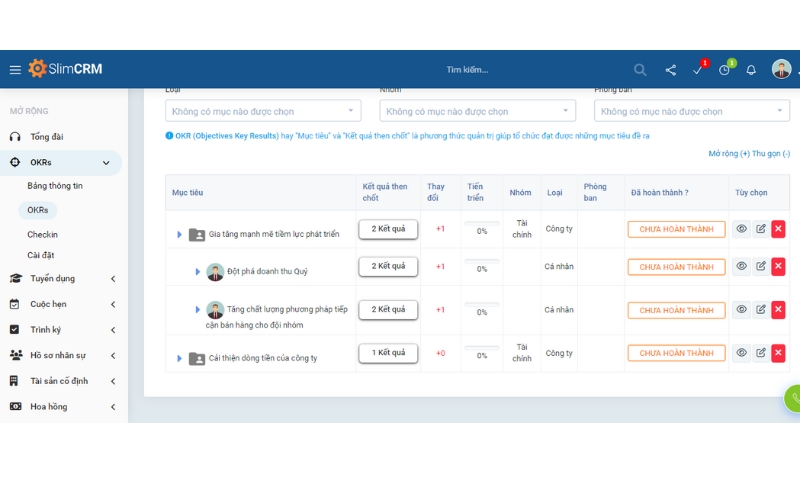Click the info icon beside OKR description
The image size is (800, 500).
(169, 136)
